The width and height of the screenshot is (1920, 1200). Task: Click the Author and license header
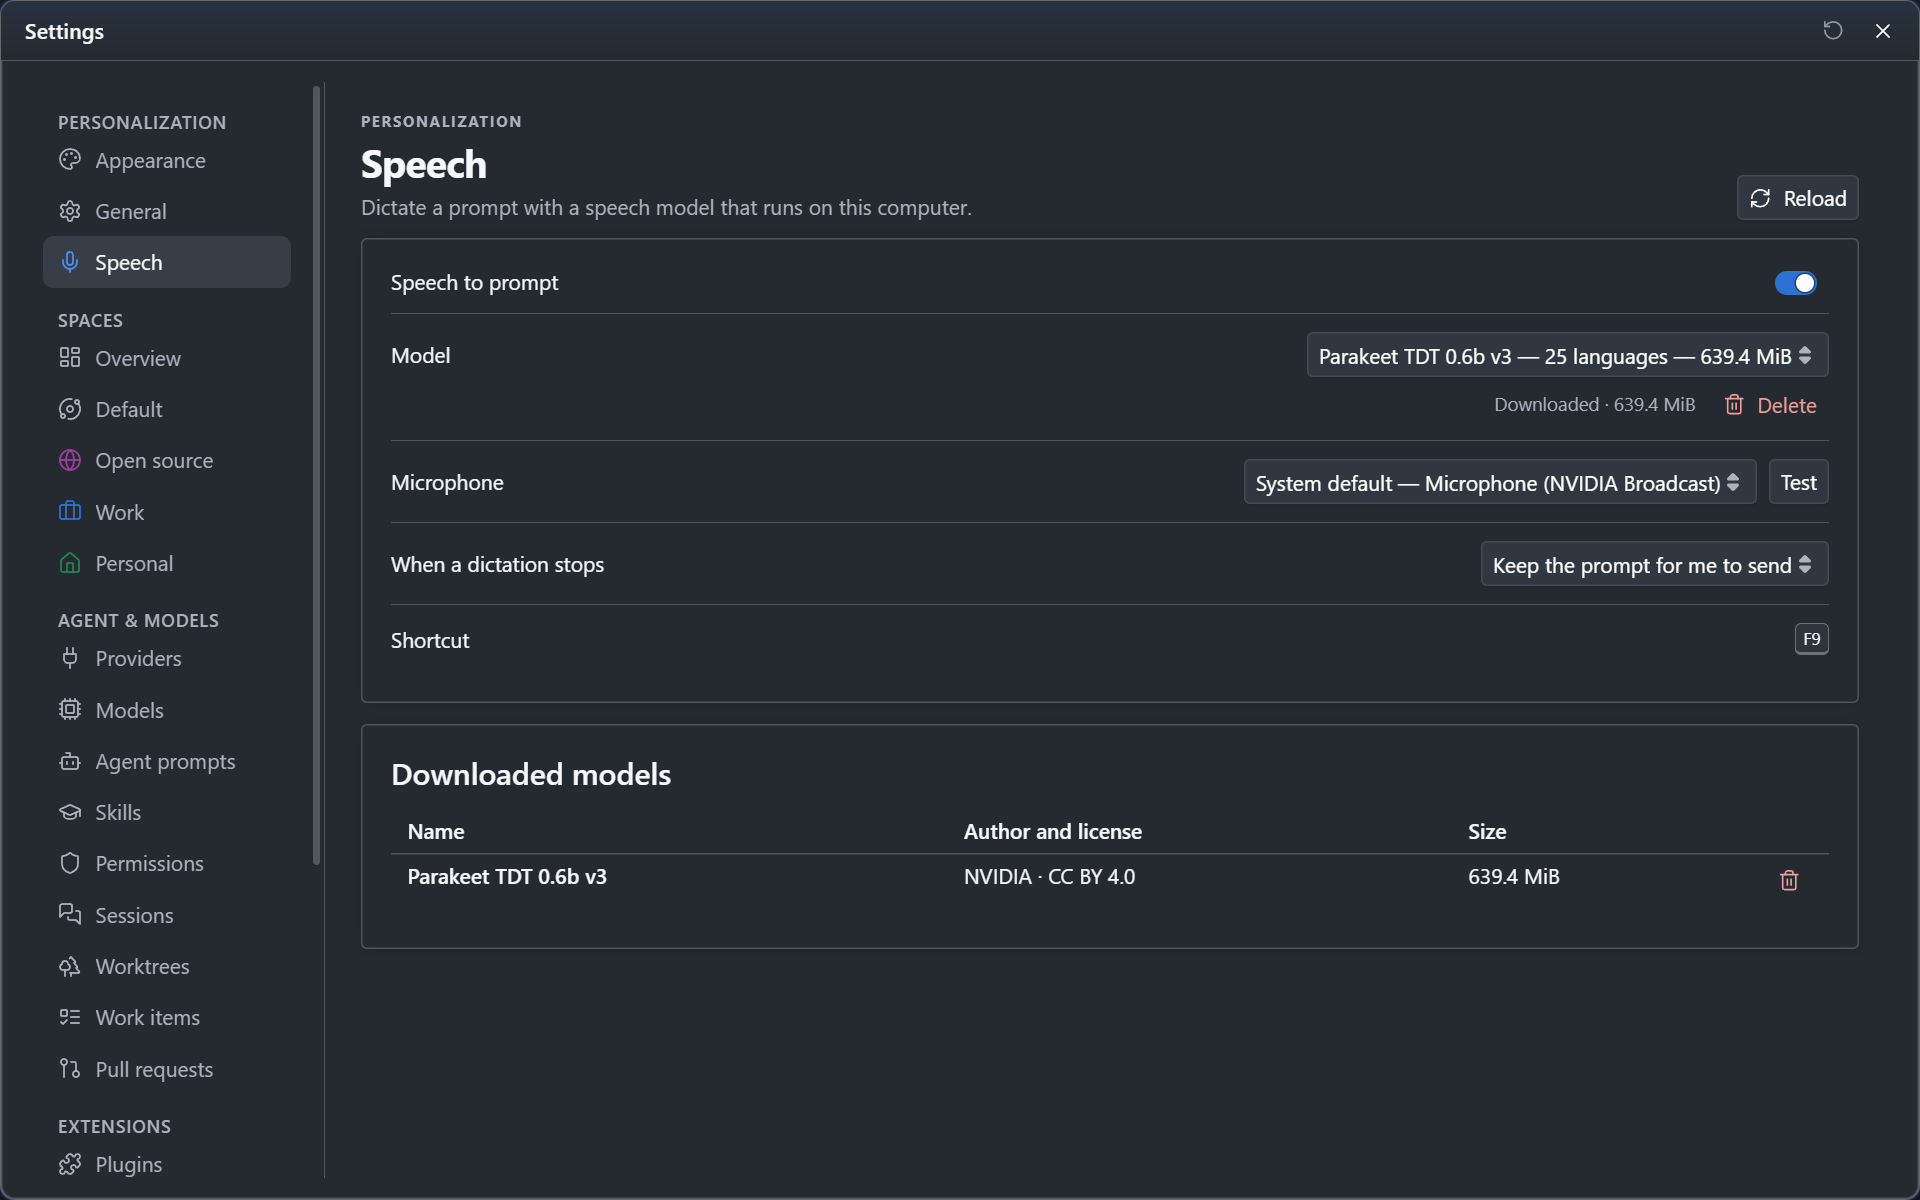pos(1052,831)
